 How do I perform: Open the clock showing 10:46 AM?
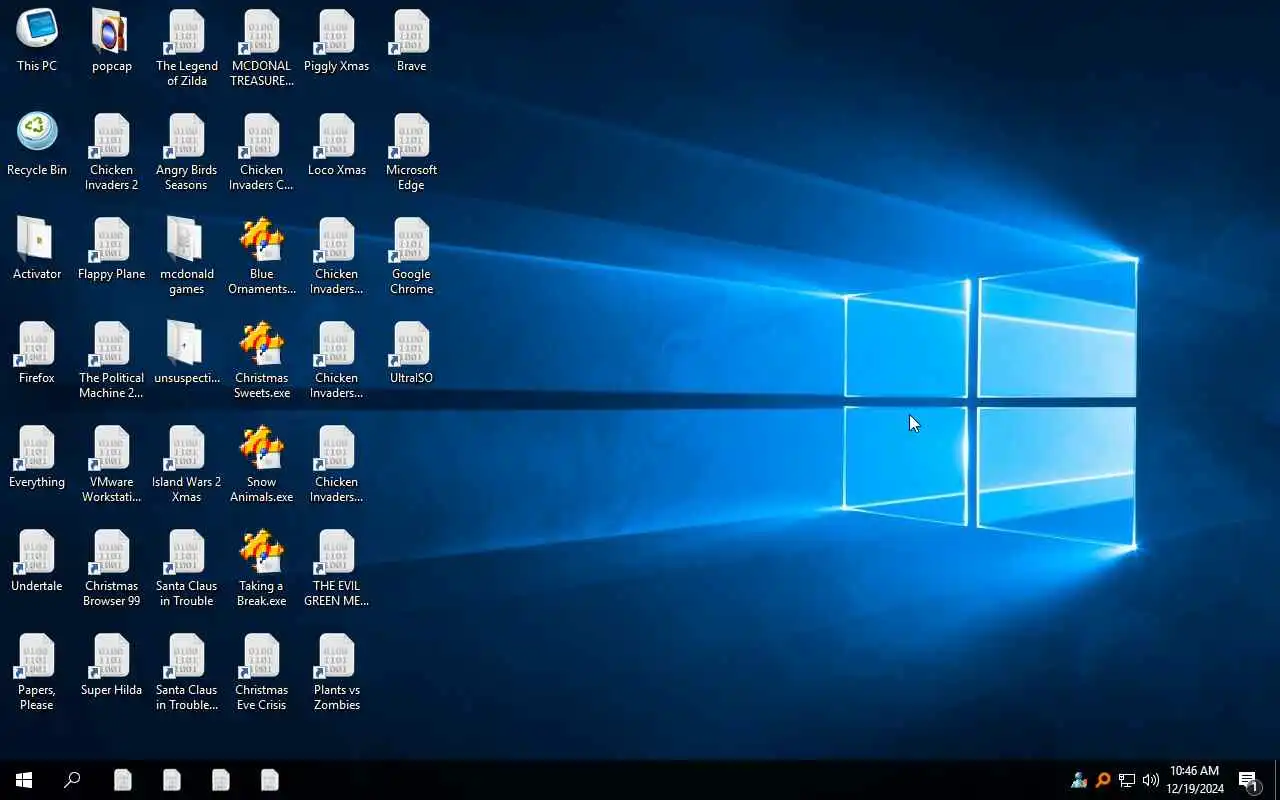[1195, 780]
